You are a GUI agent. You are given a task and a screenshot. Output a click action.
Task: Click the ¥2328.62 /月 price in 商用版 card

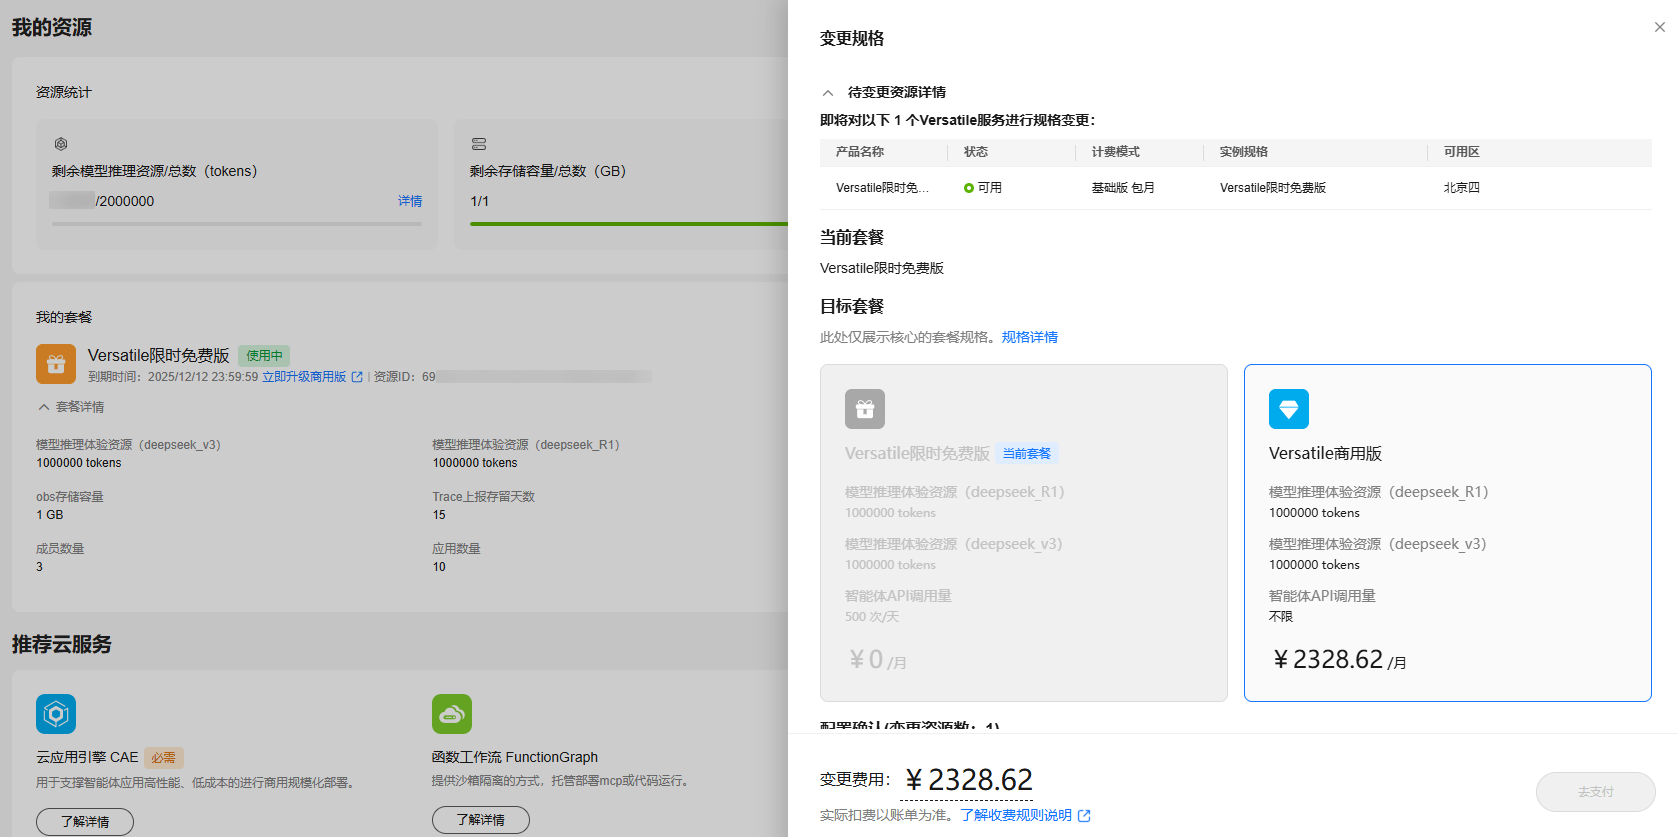1340,660
